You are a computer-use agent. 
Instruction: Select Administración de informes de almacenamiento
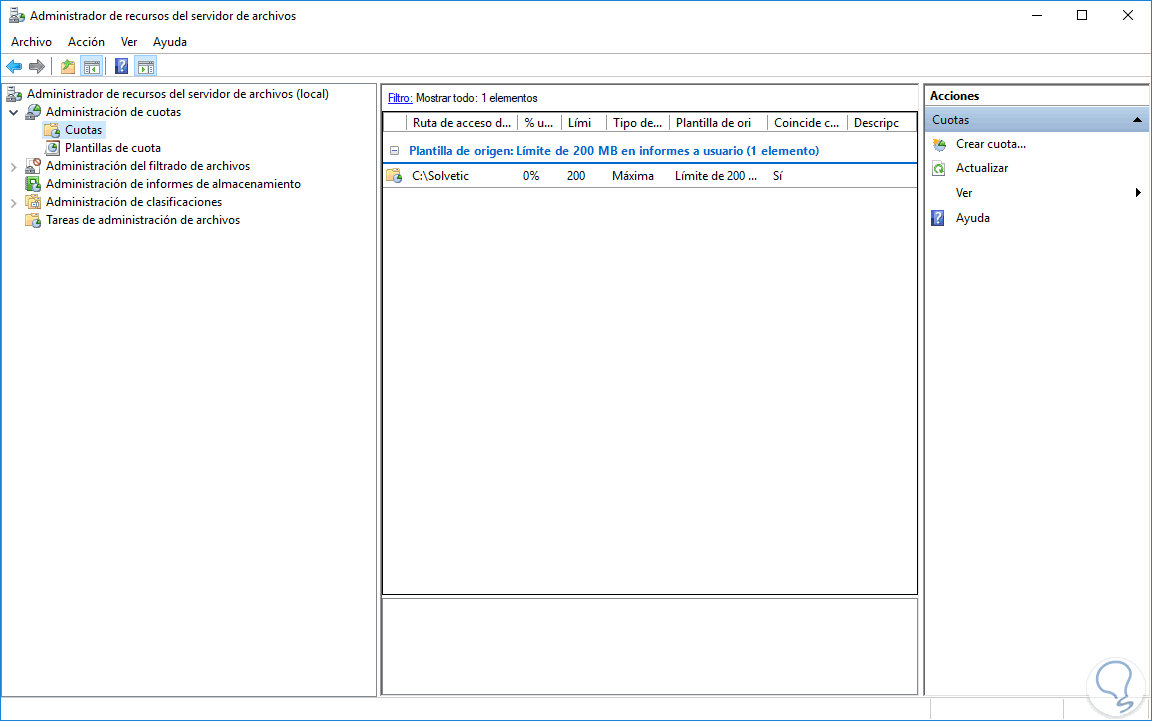(x=173, y=184)
